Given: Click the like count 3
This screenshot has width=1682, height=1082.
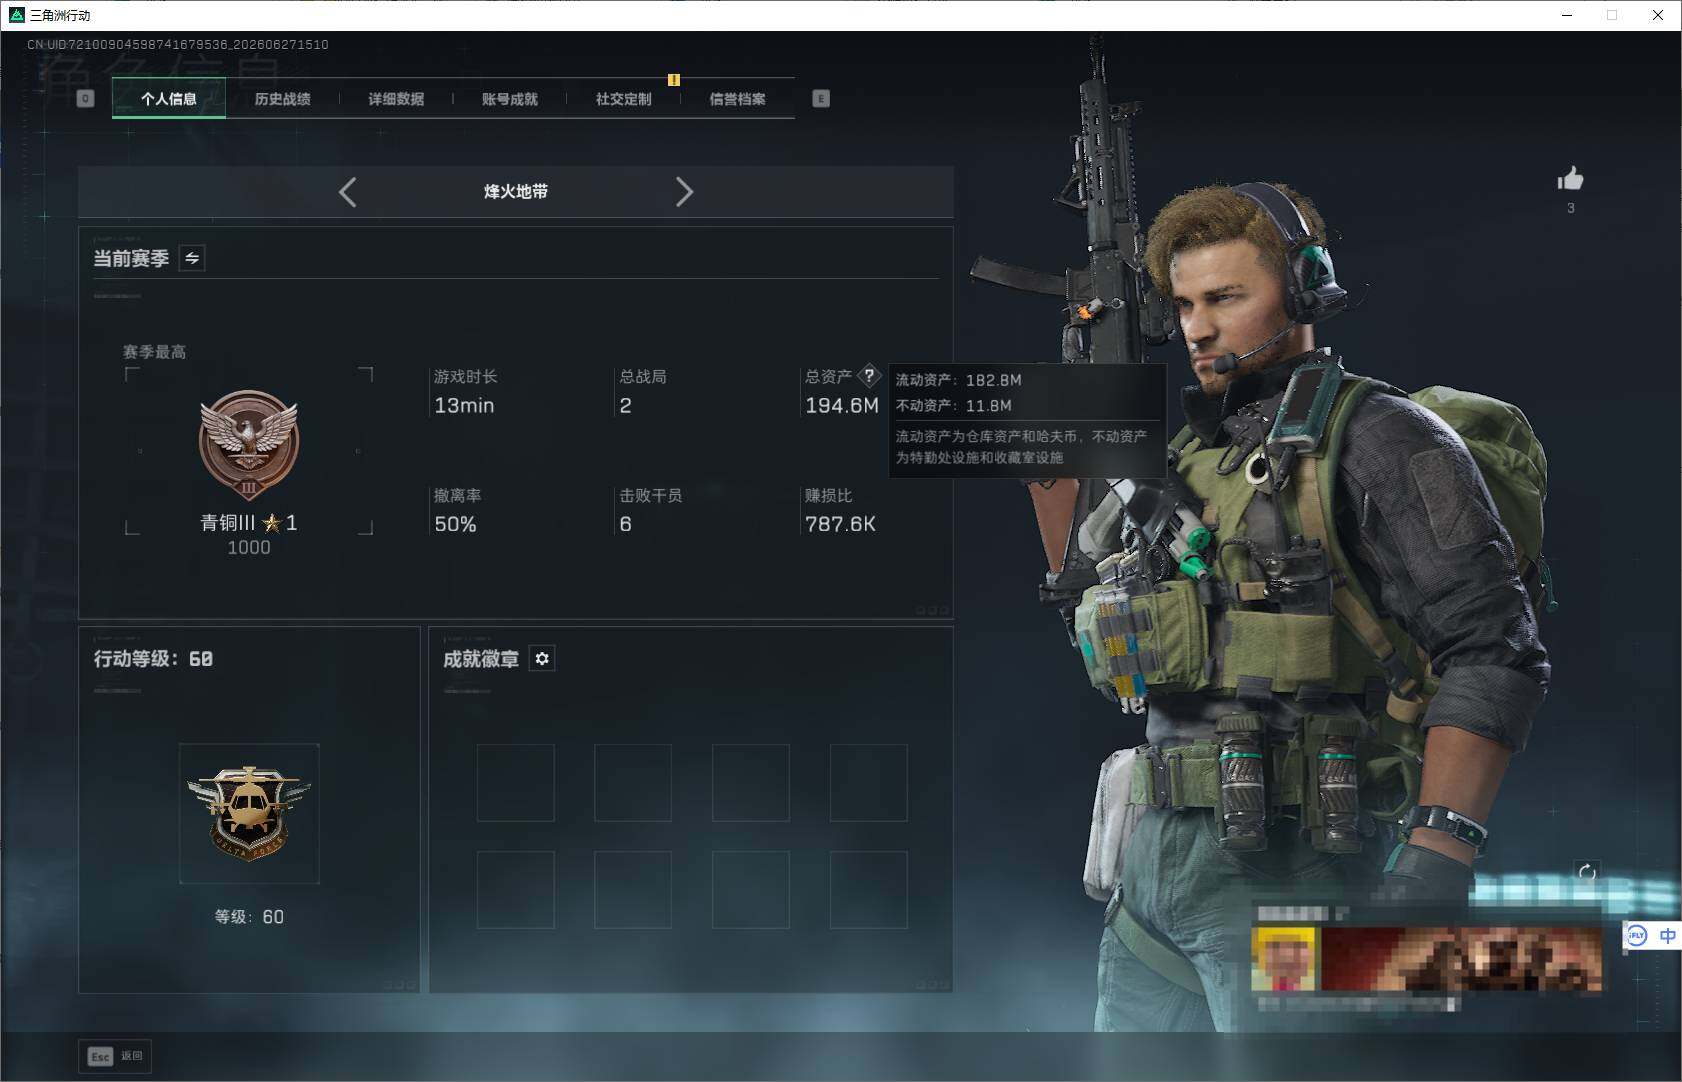Looking at the screenshot, I should [1571, 208].
